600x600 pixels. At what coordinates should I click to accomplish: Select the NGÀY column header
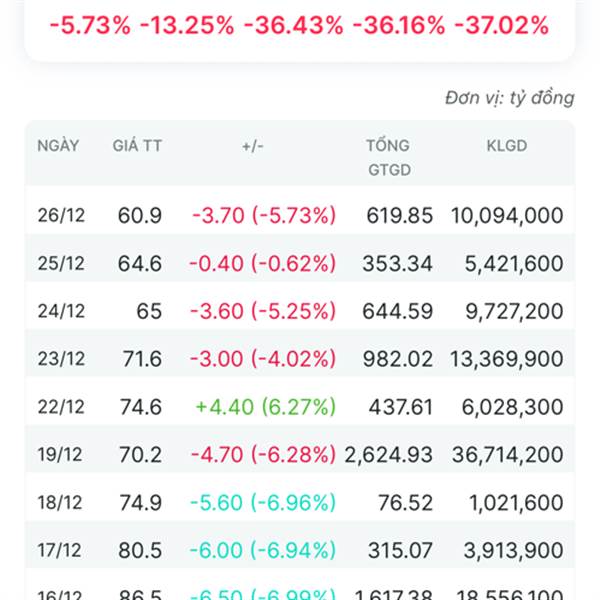[x=58, y=145]
